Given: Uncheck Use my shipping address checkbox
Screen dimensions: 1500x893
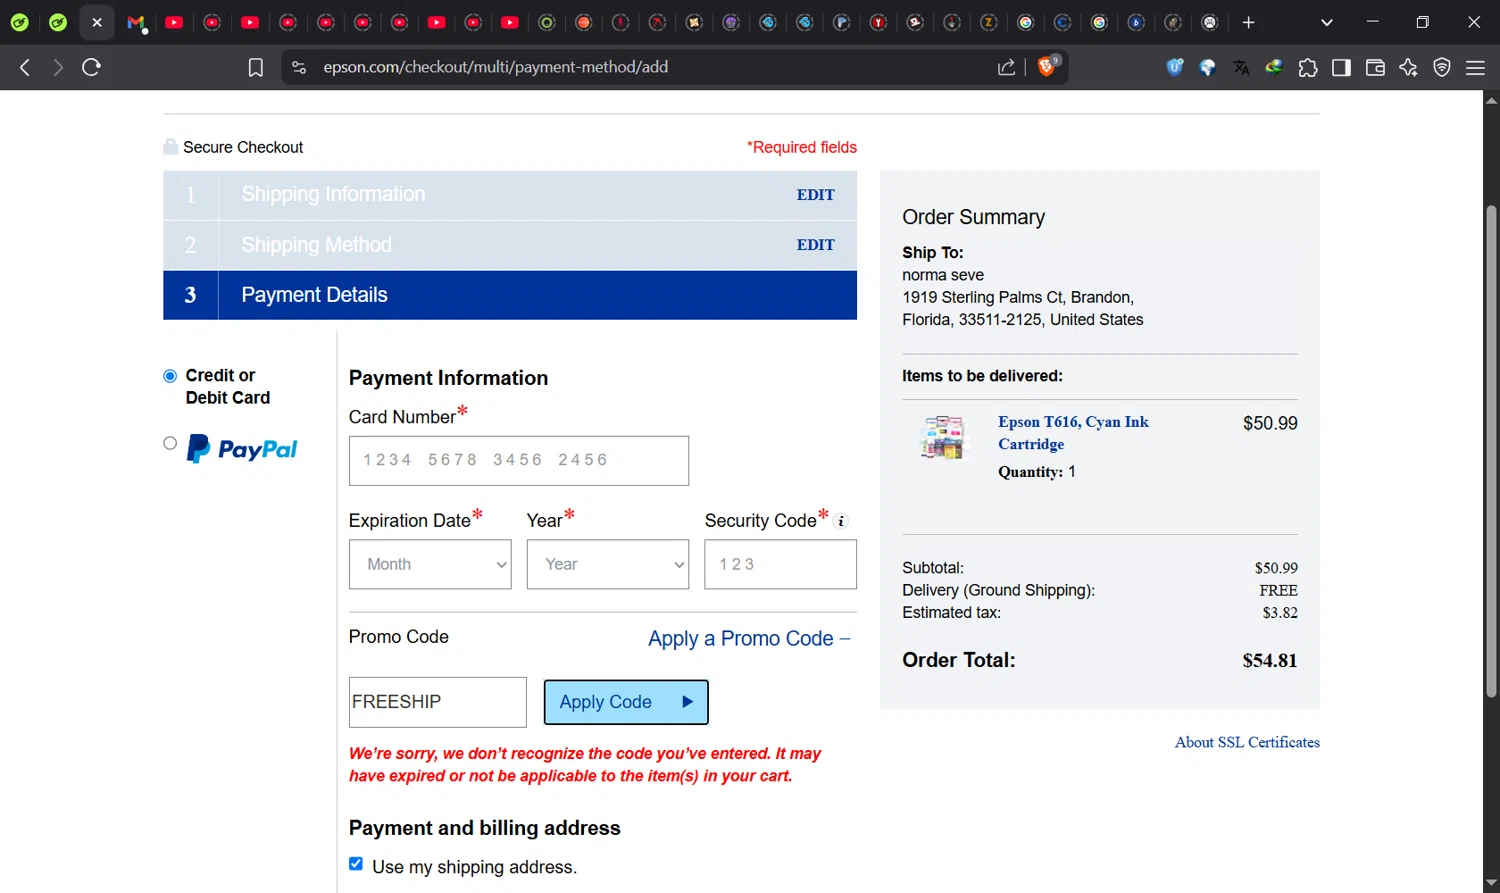Looking at the screenshot, I should tap(356, 864).
